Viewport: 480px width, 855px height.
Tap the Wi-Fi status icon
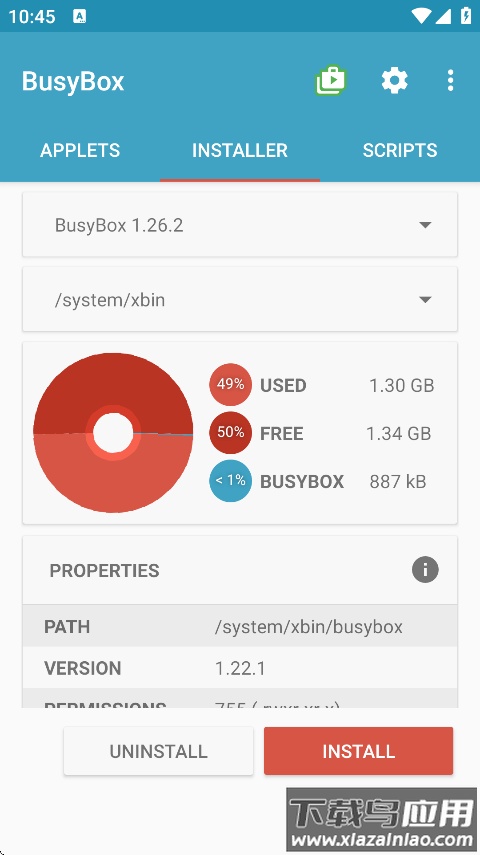(x=420, y=16)
